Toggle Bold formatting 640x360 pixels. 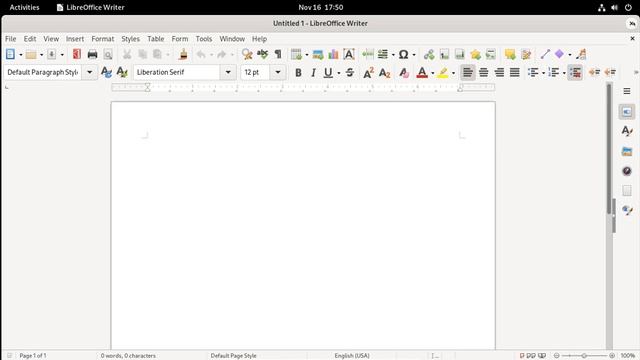pyautogui.click(x=298, y=73)
